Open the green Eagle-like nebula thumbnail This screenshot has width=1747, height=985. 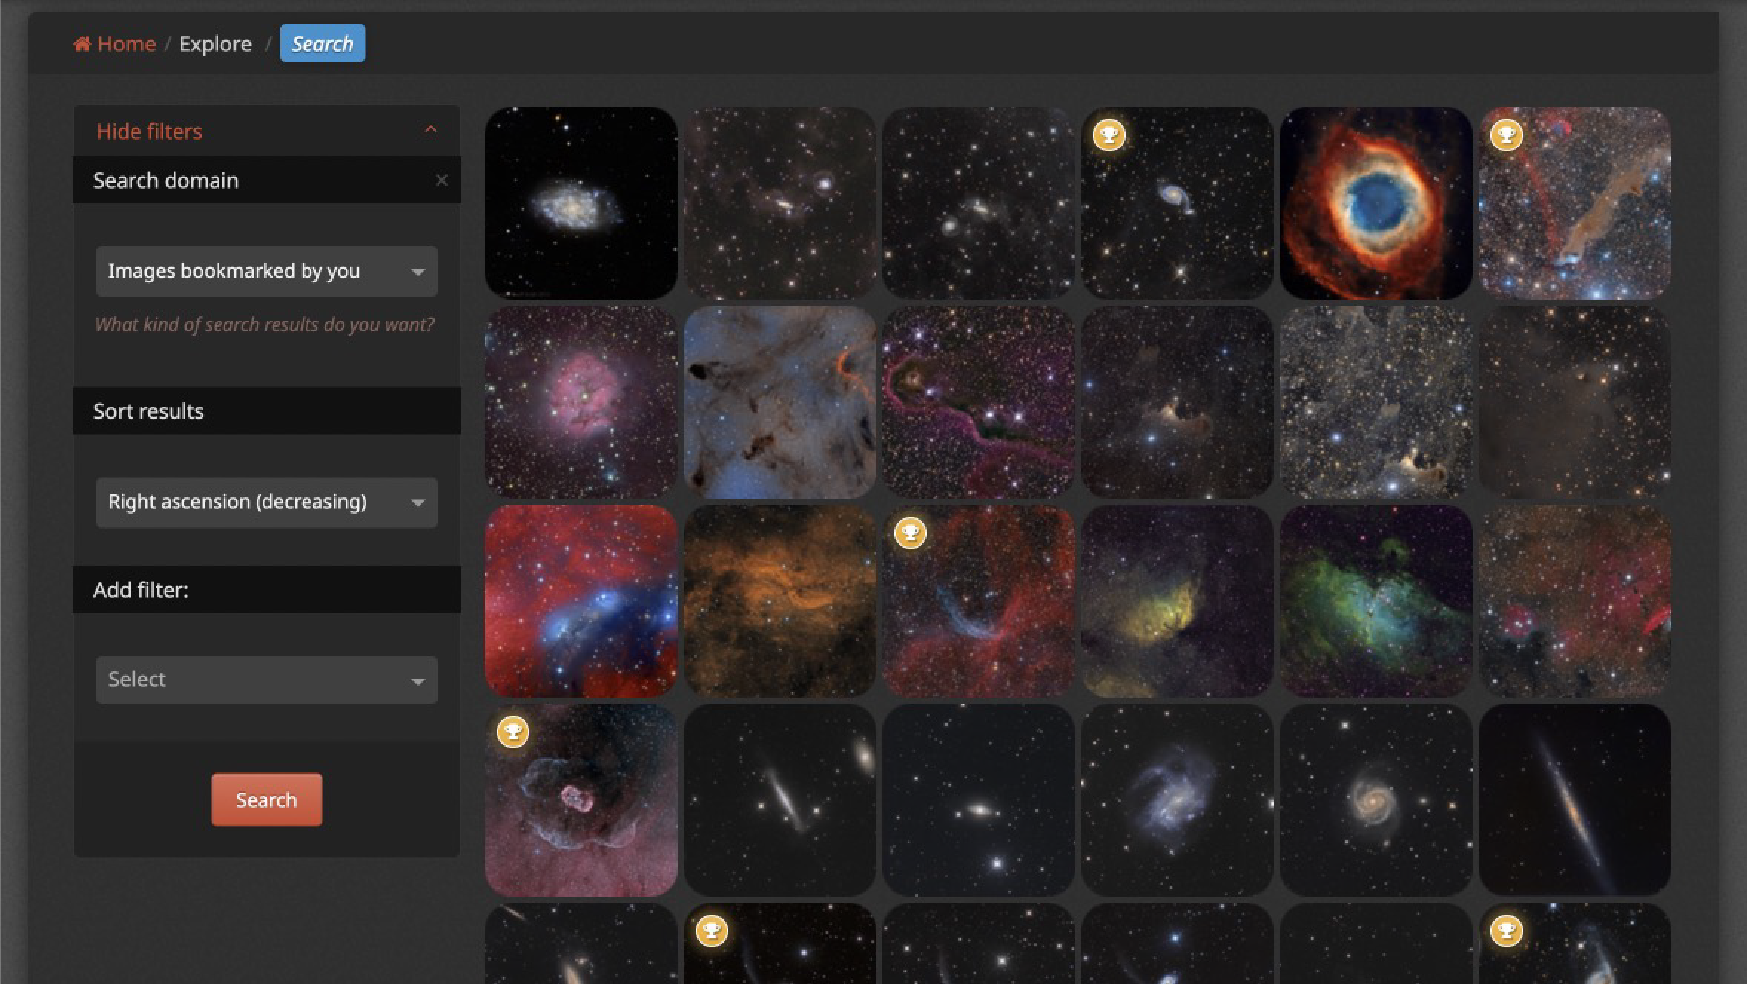(x=1375, y=601)
